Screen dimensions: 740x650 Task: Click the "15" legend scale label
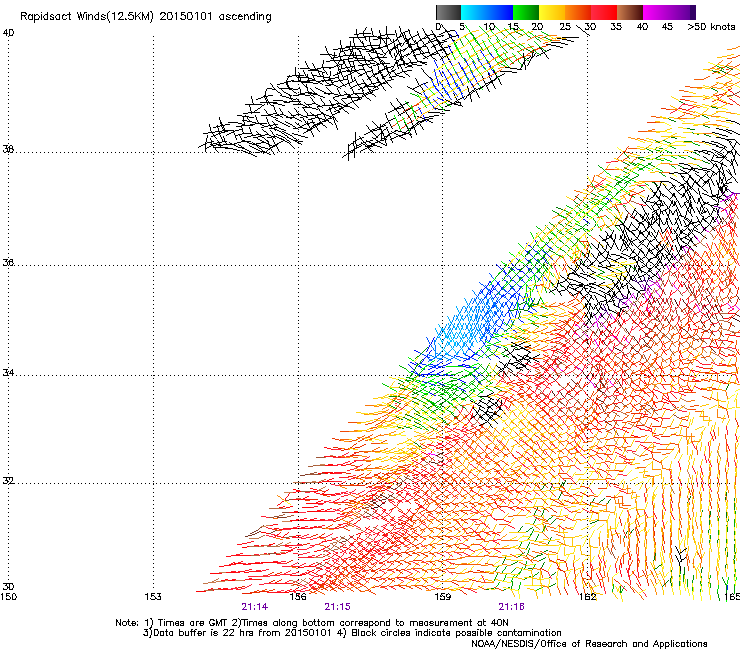(513, 27)
